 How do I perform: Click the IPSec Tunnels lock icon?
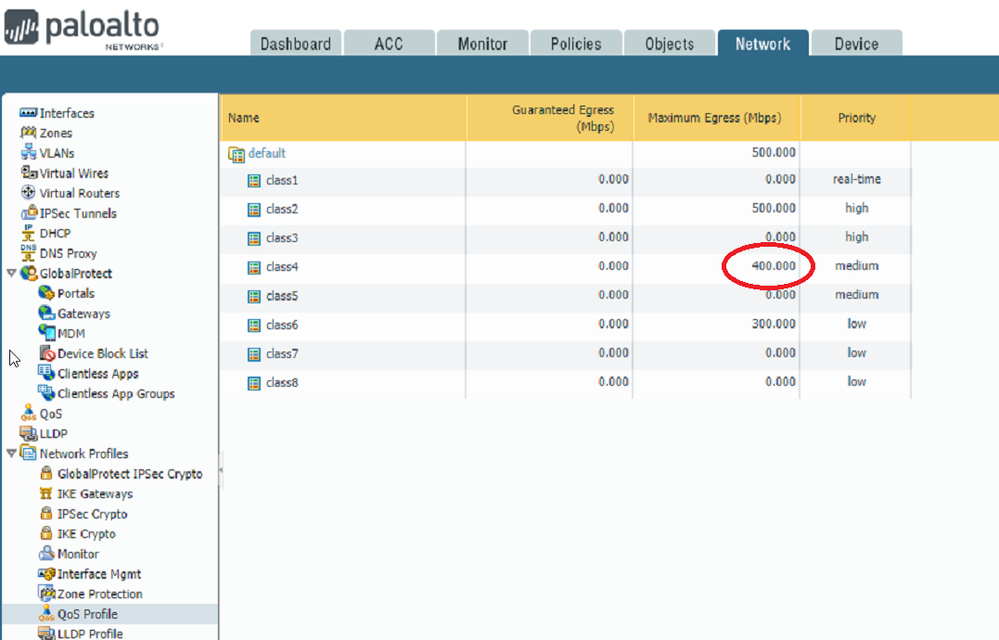[28, 213]
